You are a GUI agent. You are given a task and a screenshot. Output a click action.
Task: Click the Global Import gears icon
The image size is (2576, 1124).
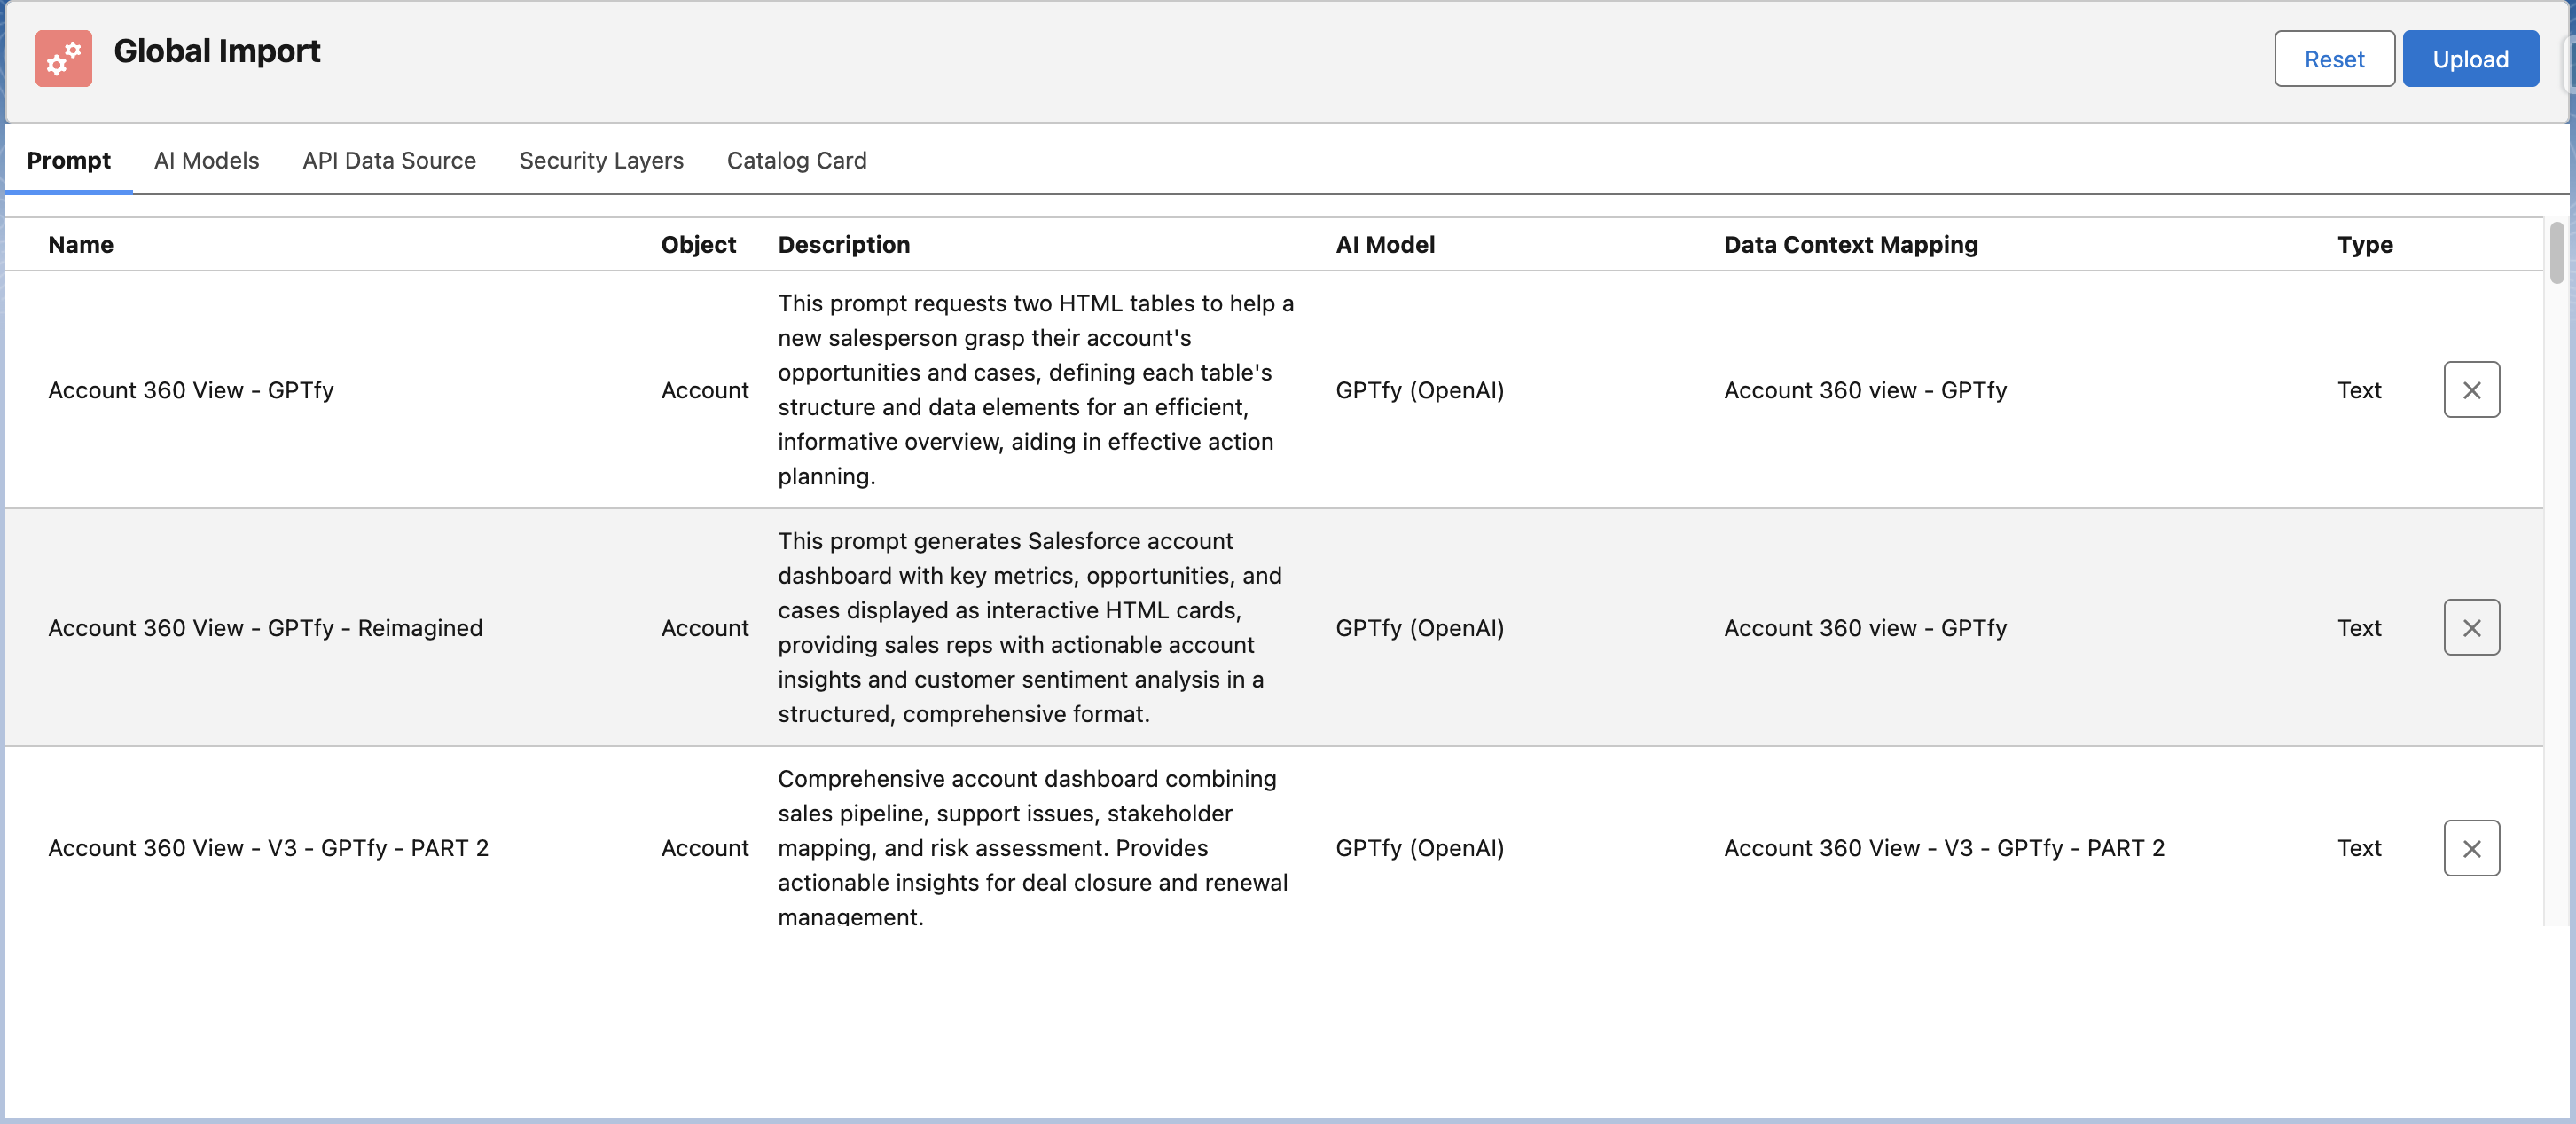tap(63, 58)
